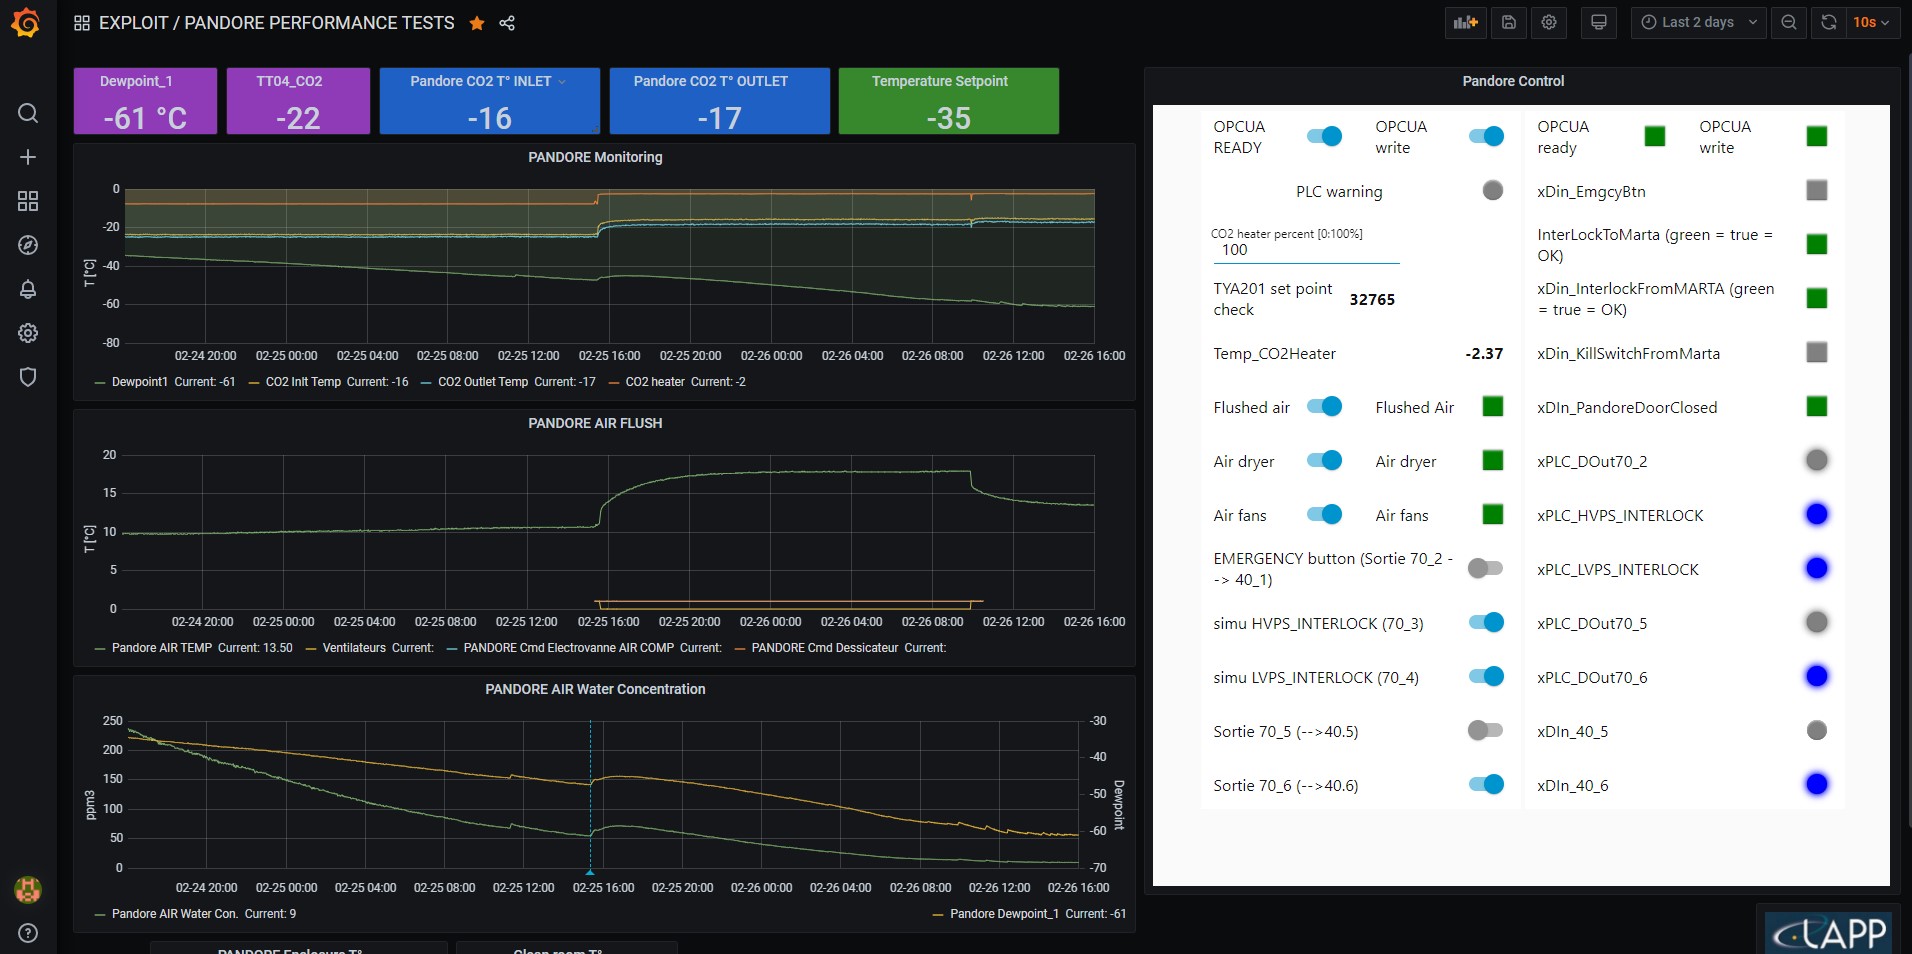Viewport: 1912px width, 954px height.
Task: Open the Pandore Control panel title menu
Action: coord(1513,81)
